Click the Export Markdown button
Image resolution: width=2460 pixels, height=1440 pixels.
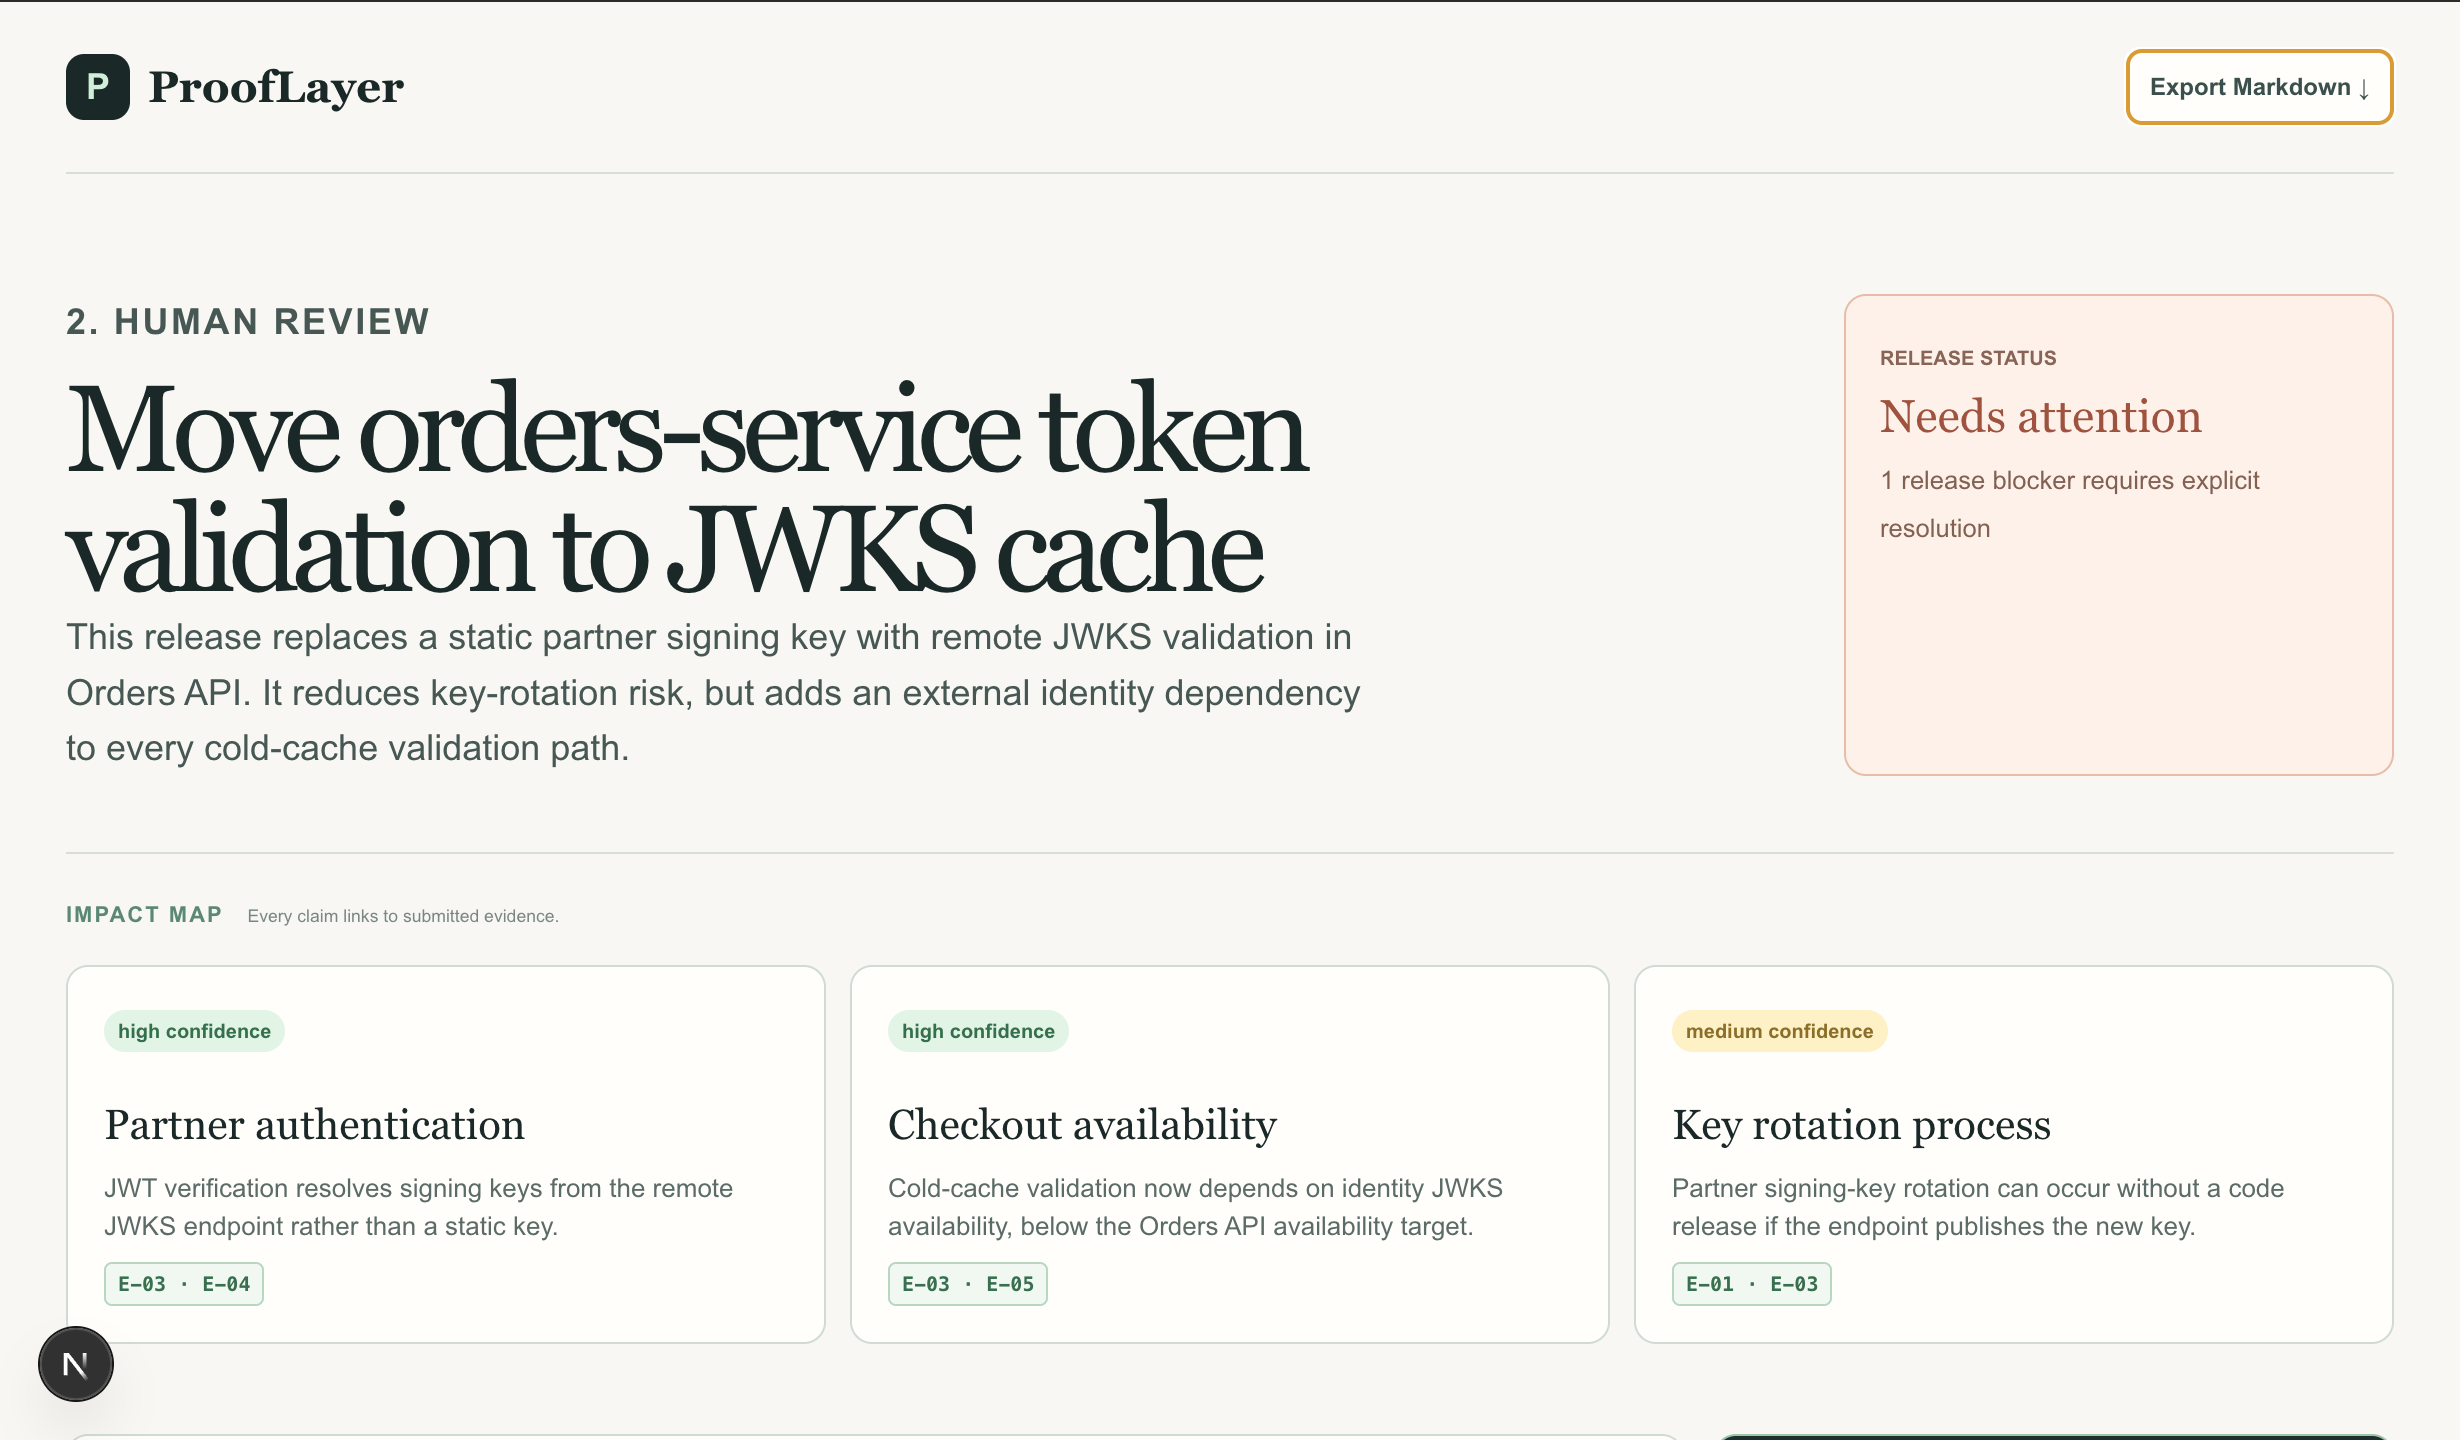(2259, 87)
